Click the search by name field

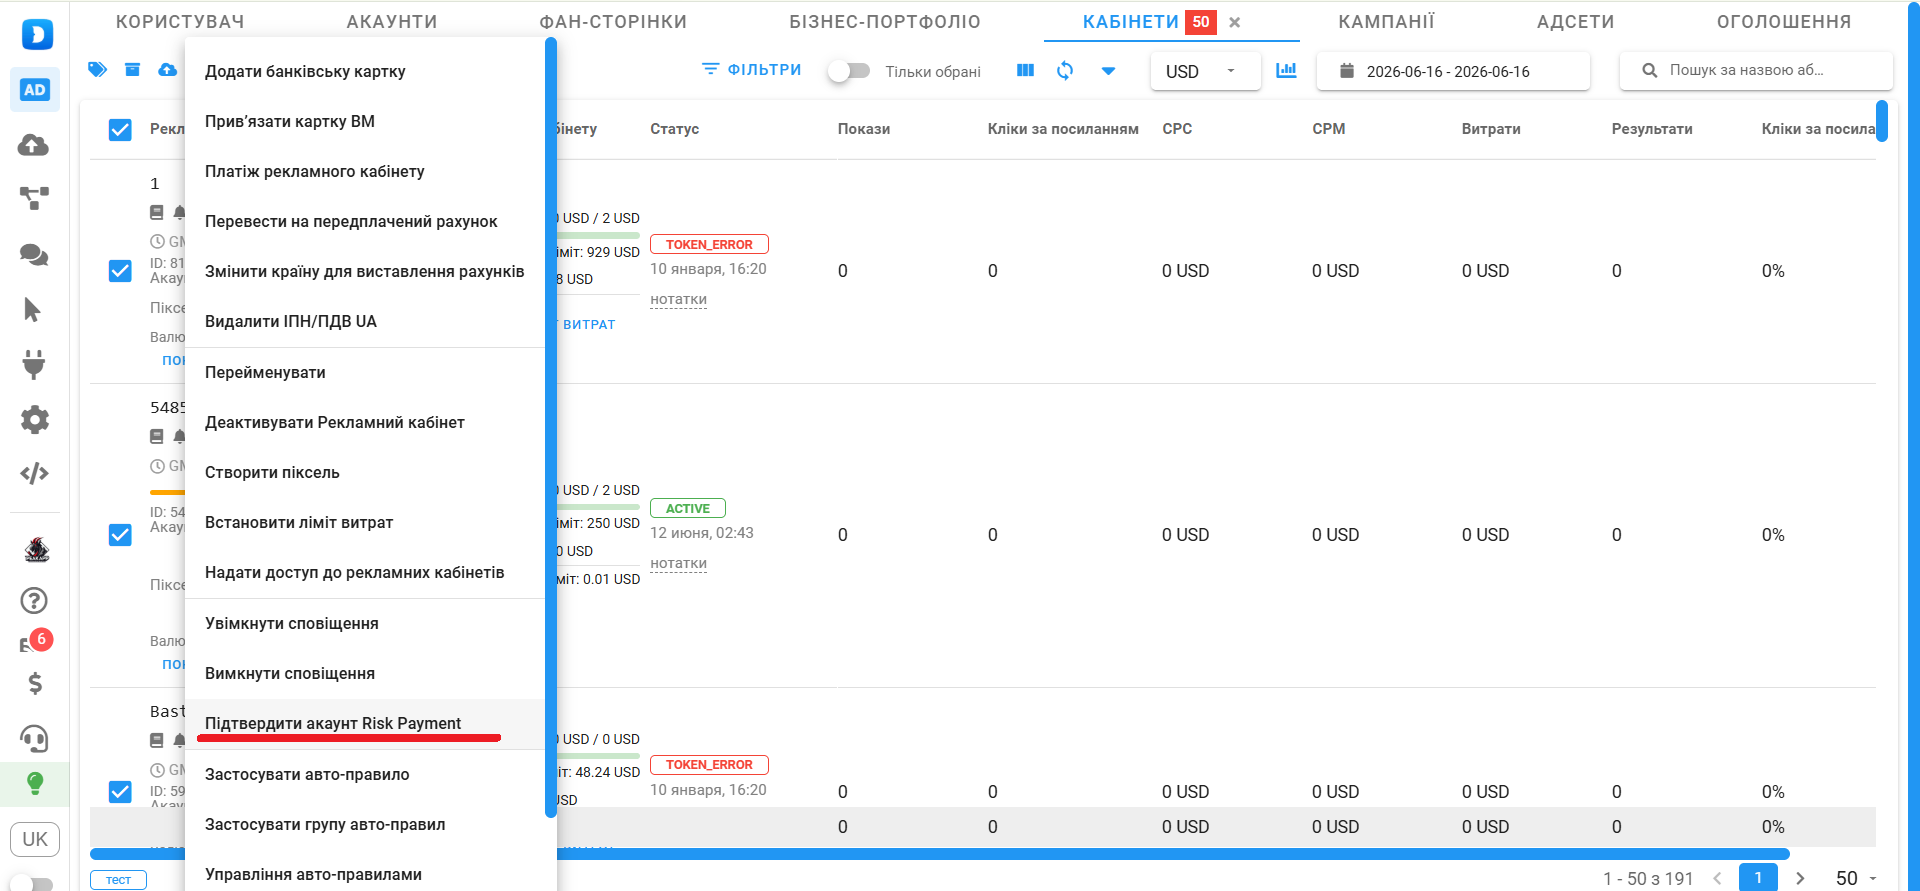1756,70
